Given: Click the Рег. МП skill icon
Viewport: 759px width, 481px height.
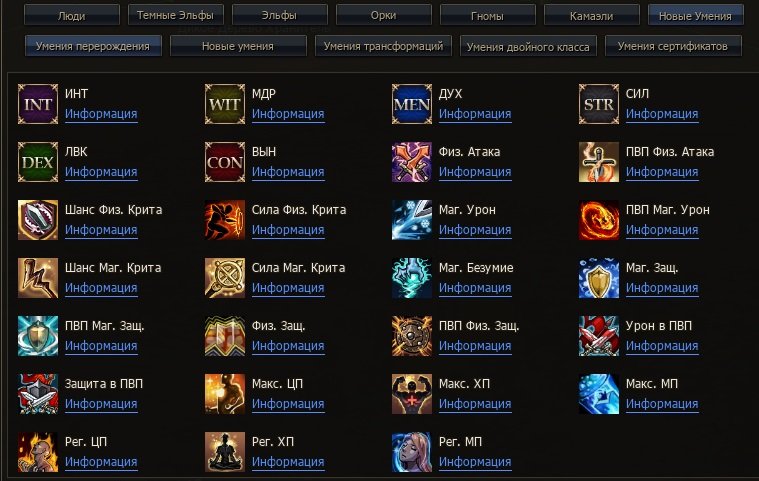Looking at the screenshot, I should click(x=411, y=452).
